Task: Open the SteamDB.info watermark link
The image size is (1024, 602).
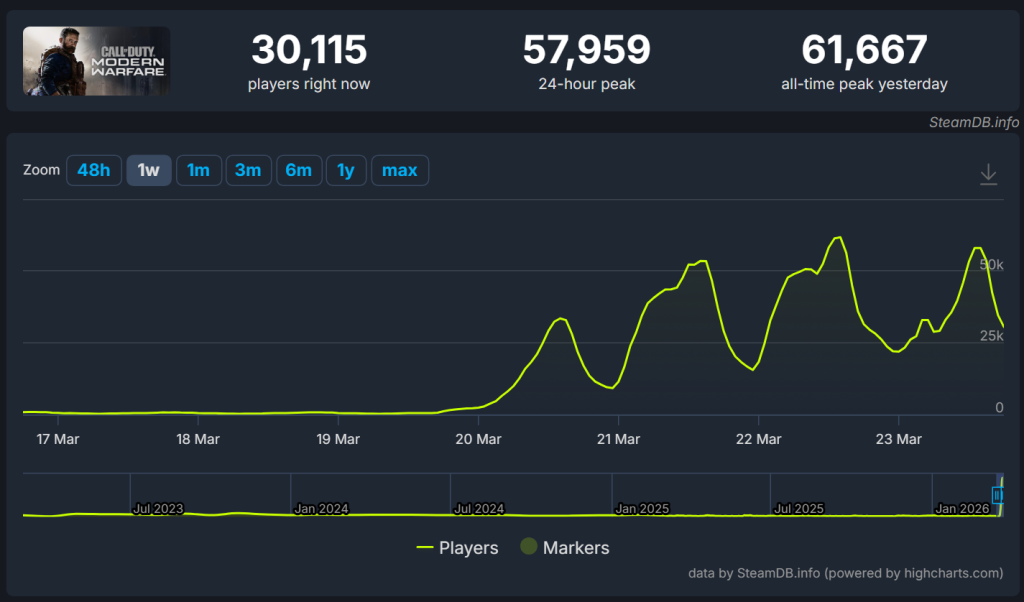Action: 973,122
